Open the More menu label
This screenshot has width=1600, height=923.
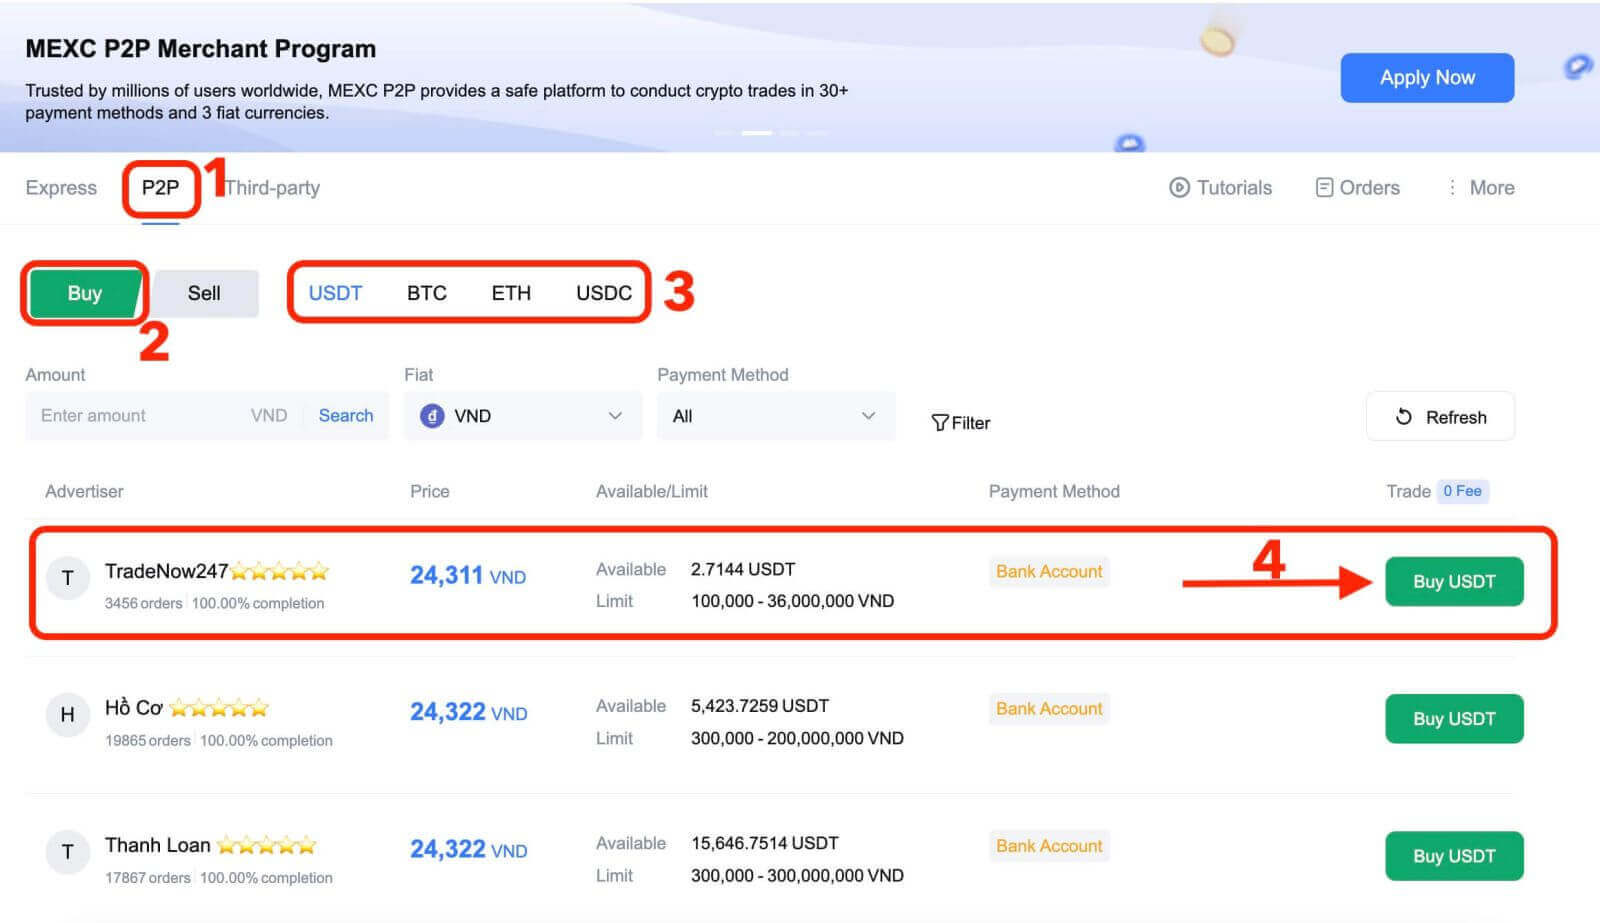[1492, 188]
